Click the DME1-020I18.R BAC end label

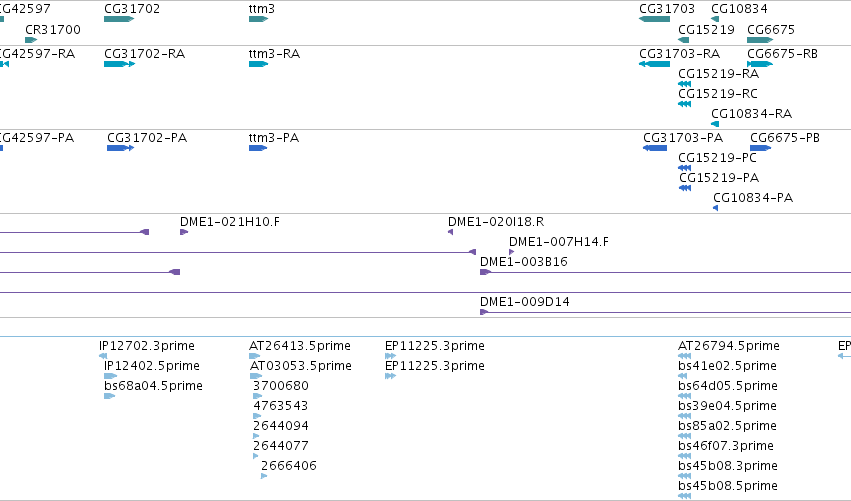tap(496, 222)
